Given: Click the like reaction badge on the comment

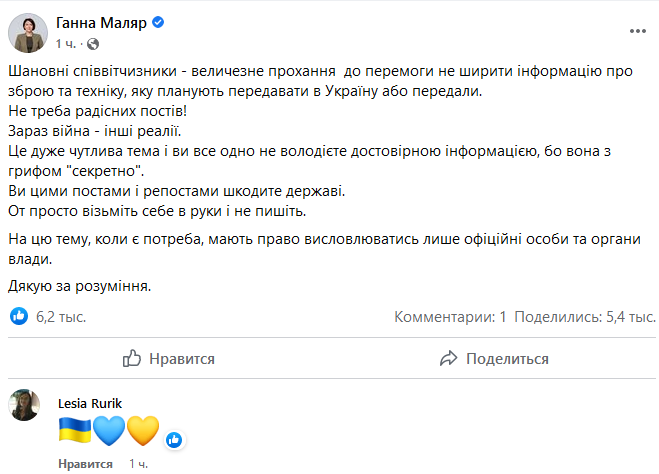Looking at the screenshot, I should pos(174,439).
